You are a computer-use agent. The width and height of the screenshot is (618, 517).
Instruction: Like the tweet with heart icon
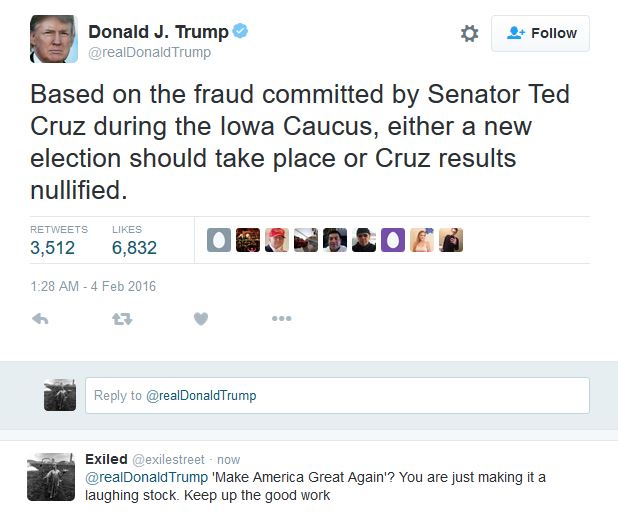201,319
